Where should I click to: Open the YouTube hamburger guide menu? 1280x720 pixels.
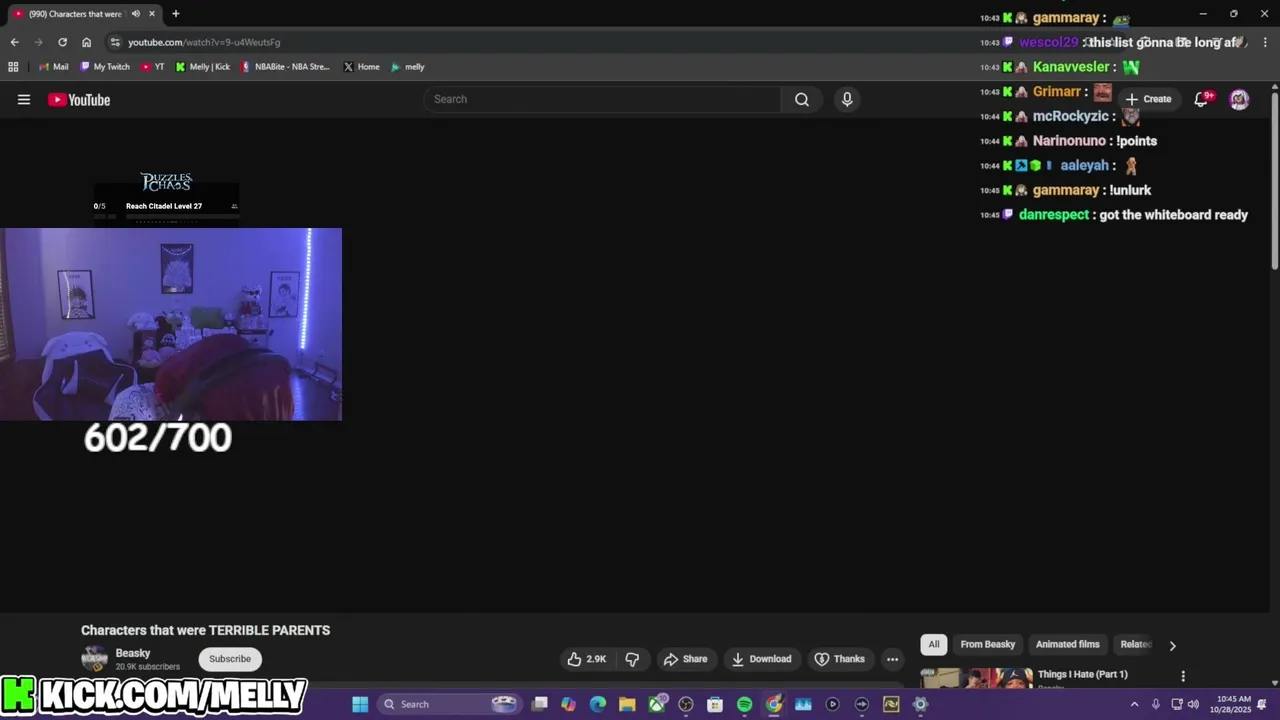[x=24, y=99]
